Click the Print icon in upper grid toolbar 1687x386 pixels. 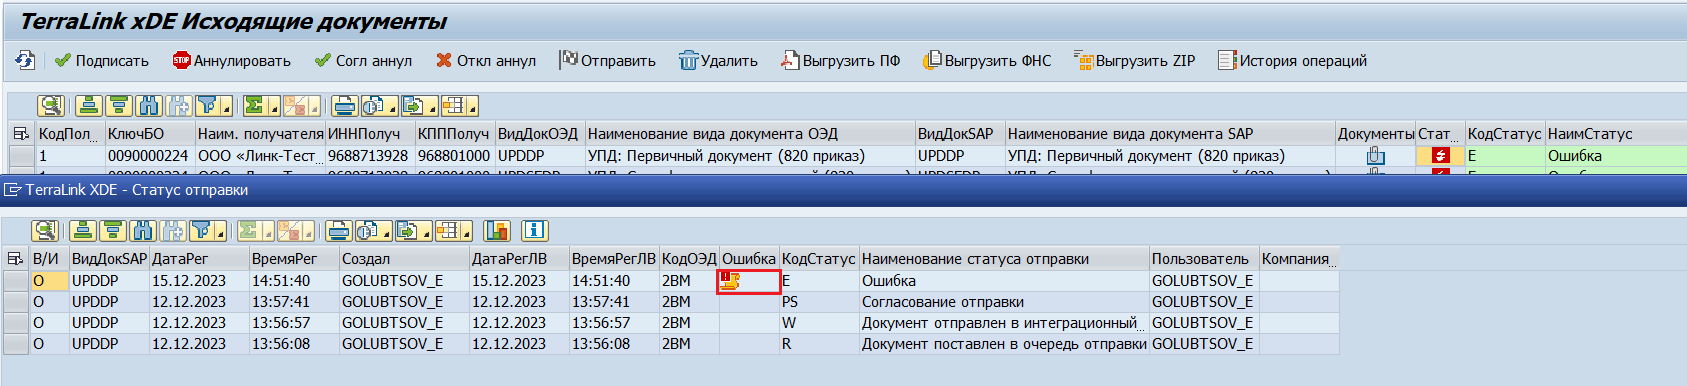point(345,106)
